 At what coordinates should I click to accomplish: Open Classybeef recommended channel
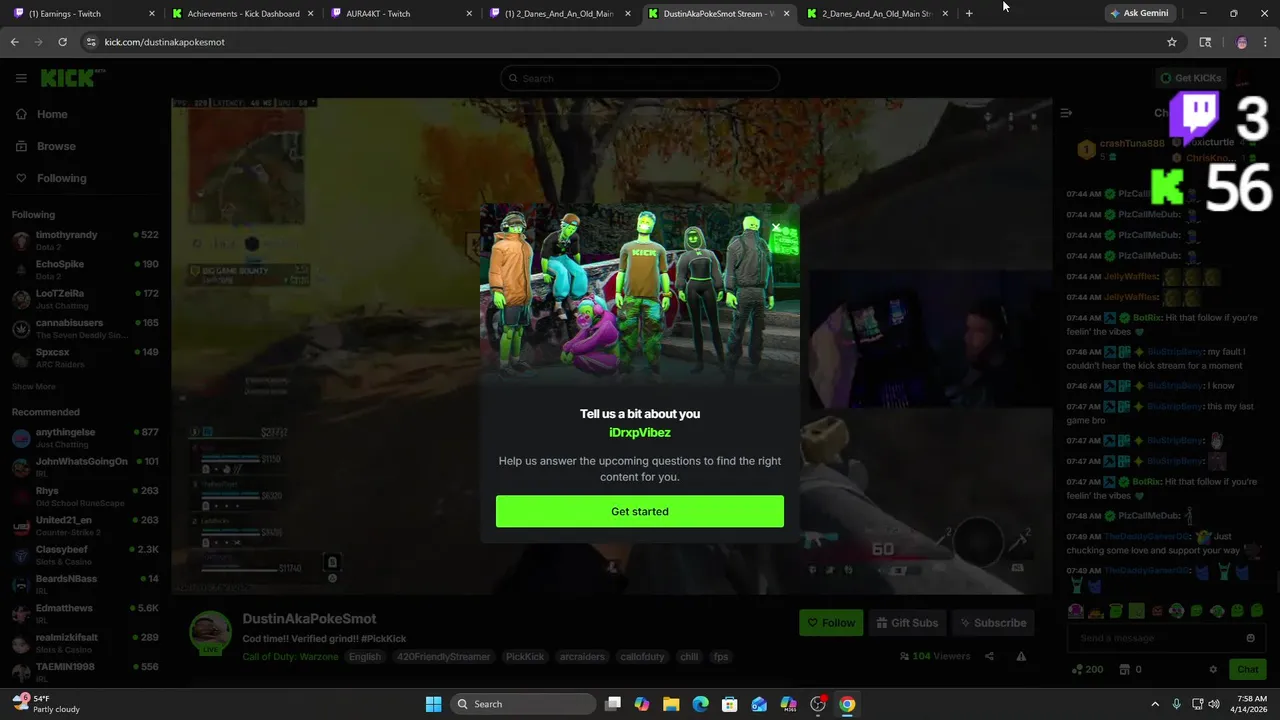tap(85, 555)
